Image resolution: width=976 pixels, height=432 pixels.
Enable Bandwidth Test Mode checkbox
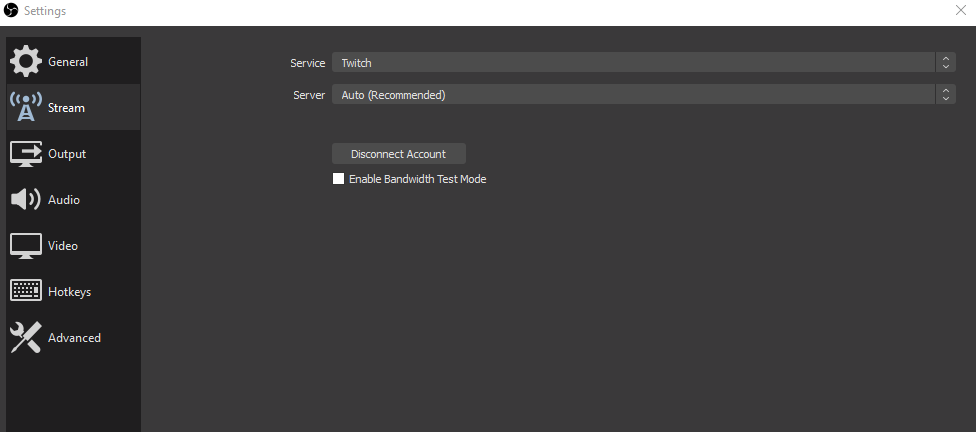coord(339,179)
